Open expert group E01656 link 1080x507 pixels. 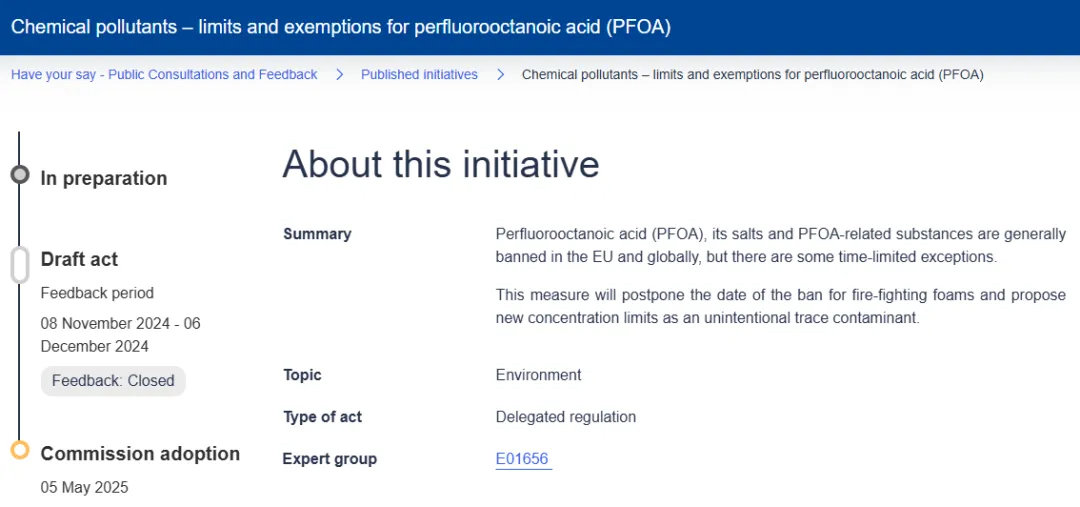click(522, 459)
